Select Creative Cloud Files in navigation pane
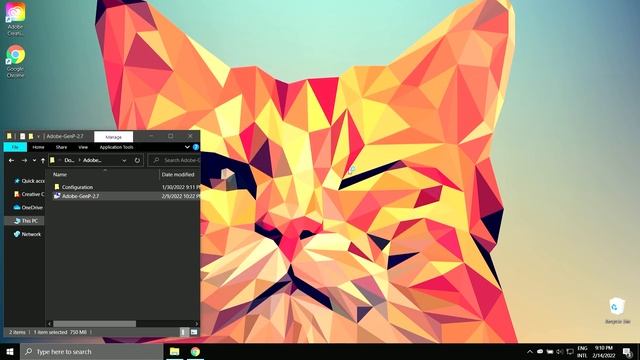This screenshot has width=640, height=360. (29, 194)
